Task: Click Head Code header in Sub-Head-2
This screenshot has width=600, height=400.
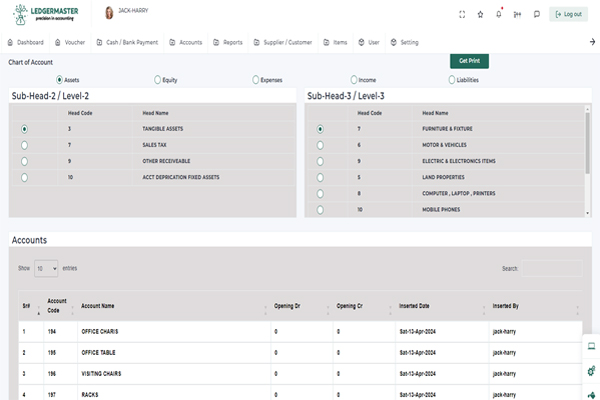Action: pyautogui.click(x=80, y=113)
